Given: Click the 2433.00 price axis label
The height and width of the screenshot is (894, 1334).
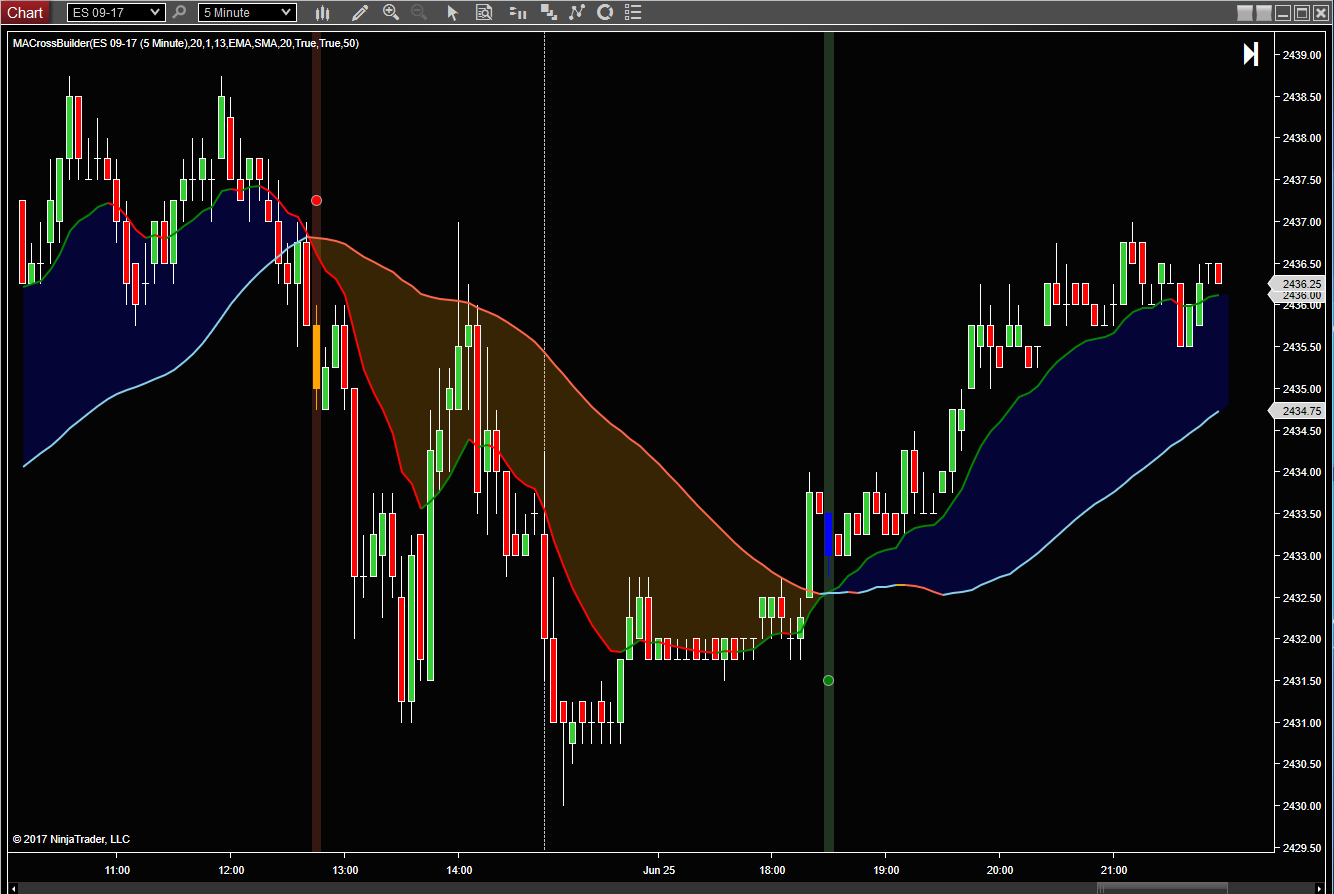Looking at the screenshot, I should 1301,556.
